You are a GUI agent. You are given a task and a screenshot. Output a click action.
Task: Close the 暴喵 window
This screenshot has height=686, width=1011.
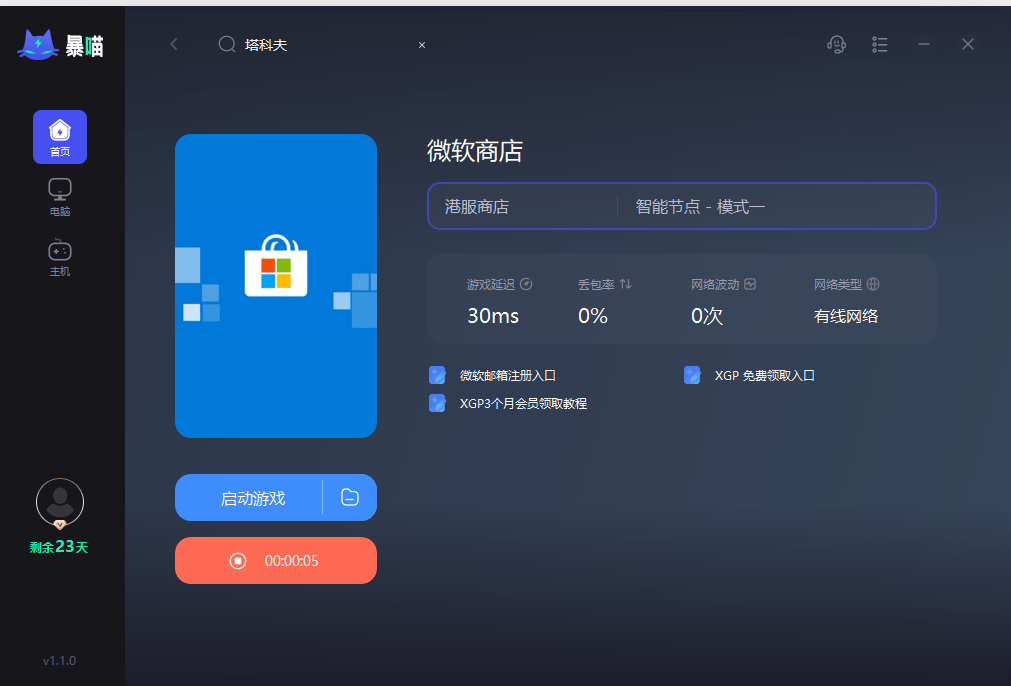(x=968, y=44)
